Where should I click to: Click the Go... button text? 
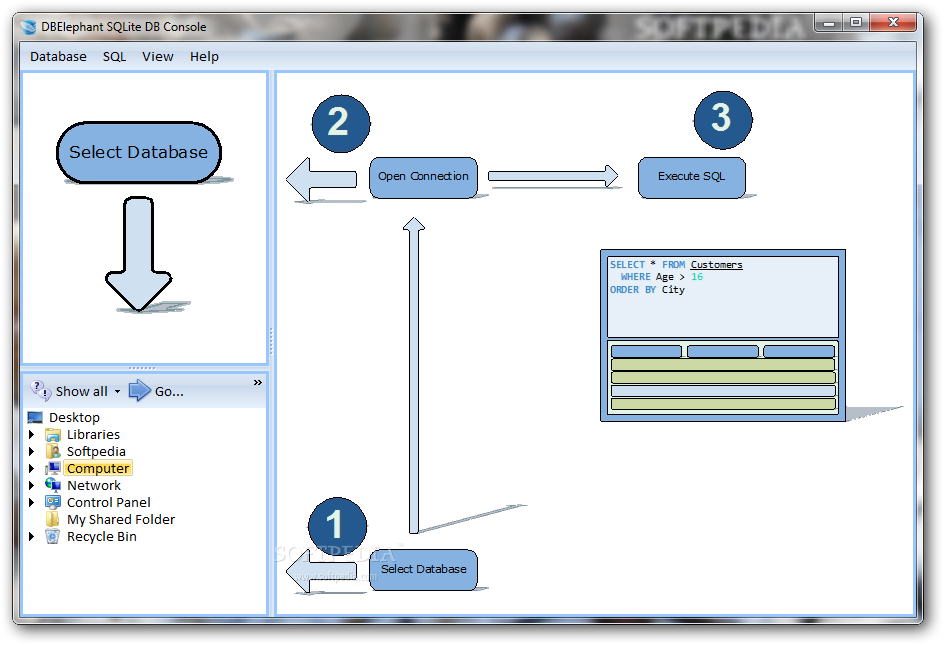coord(169,391)
